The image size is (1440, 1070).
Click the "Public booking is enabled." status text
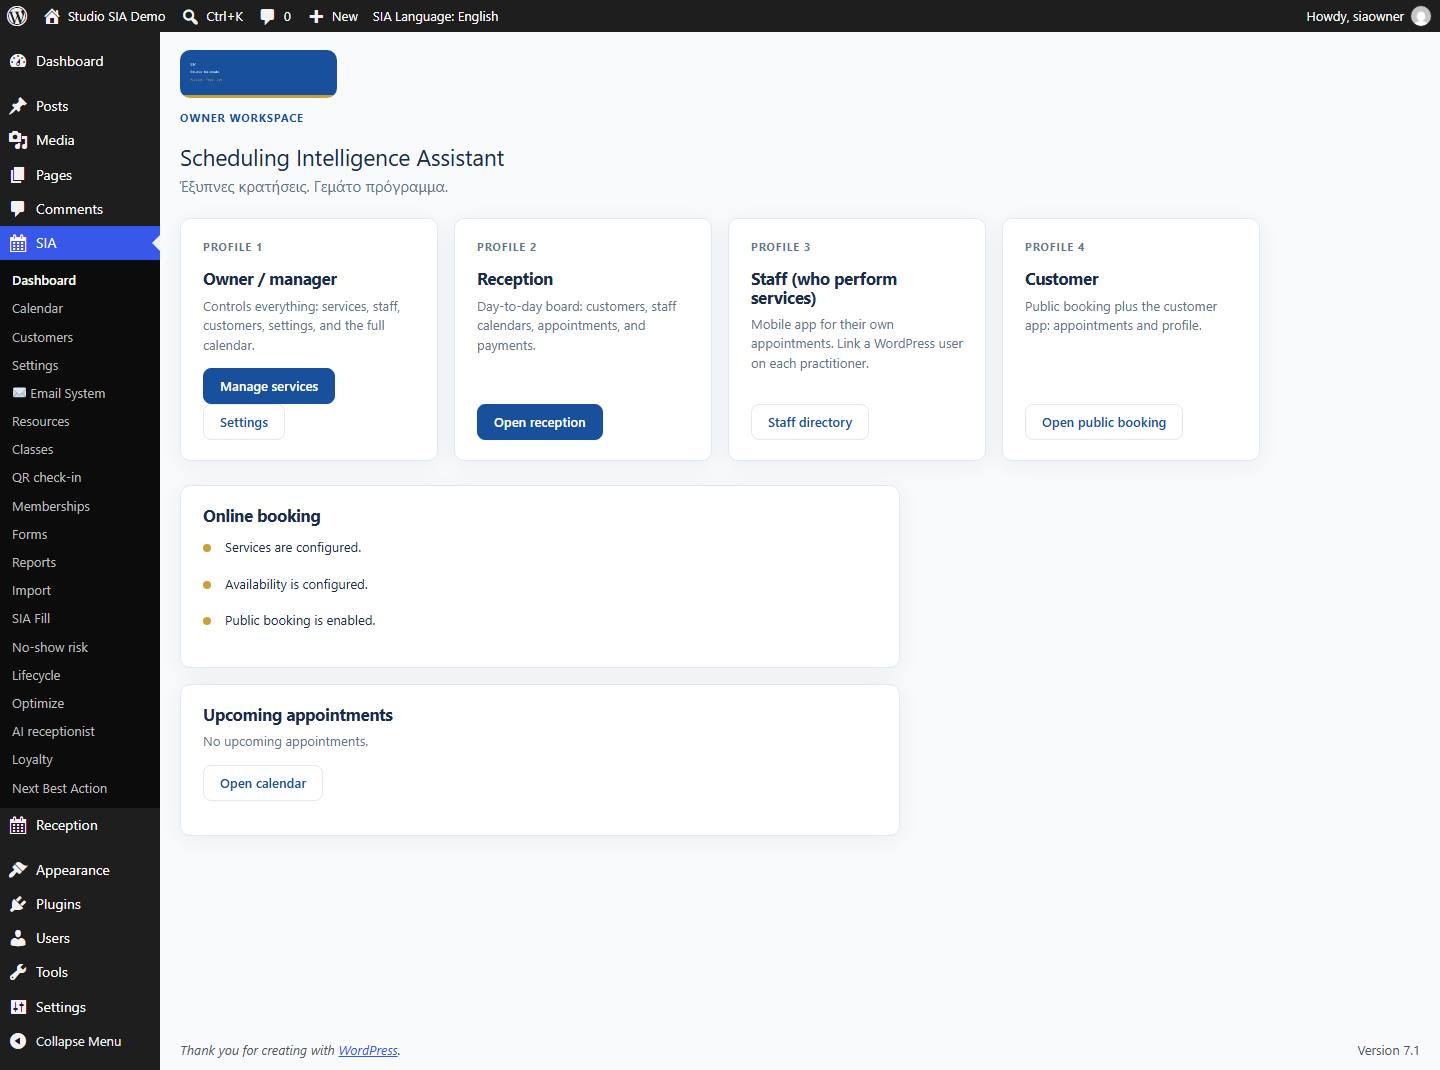coord(300,621)
